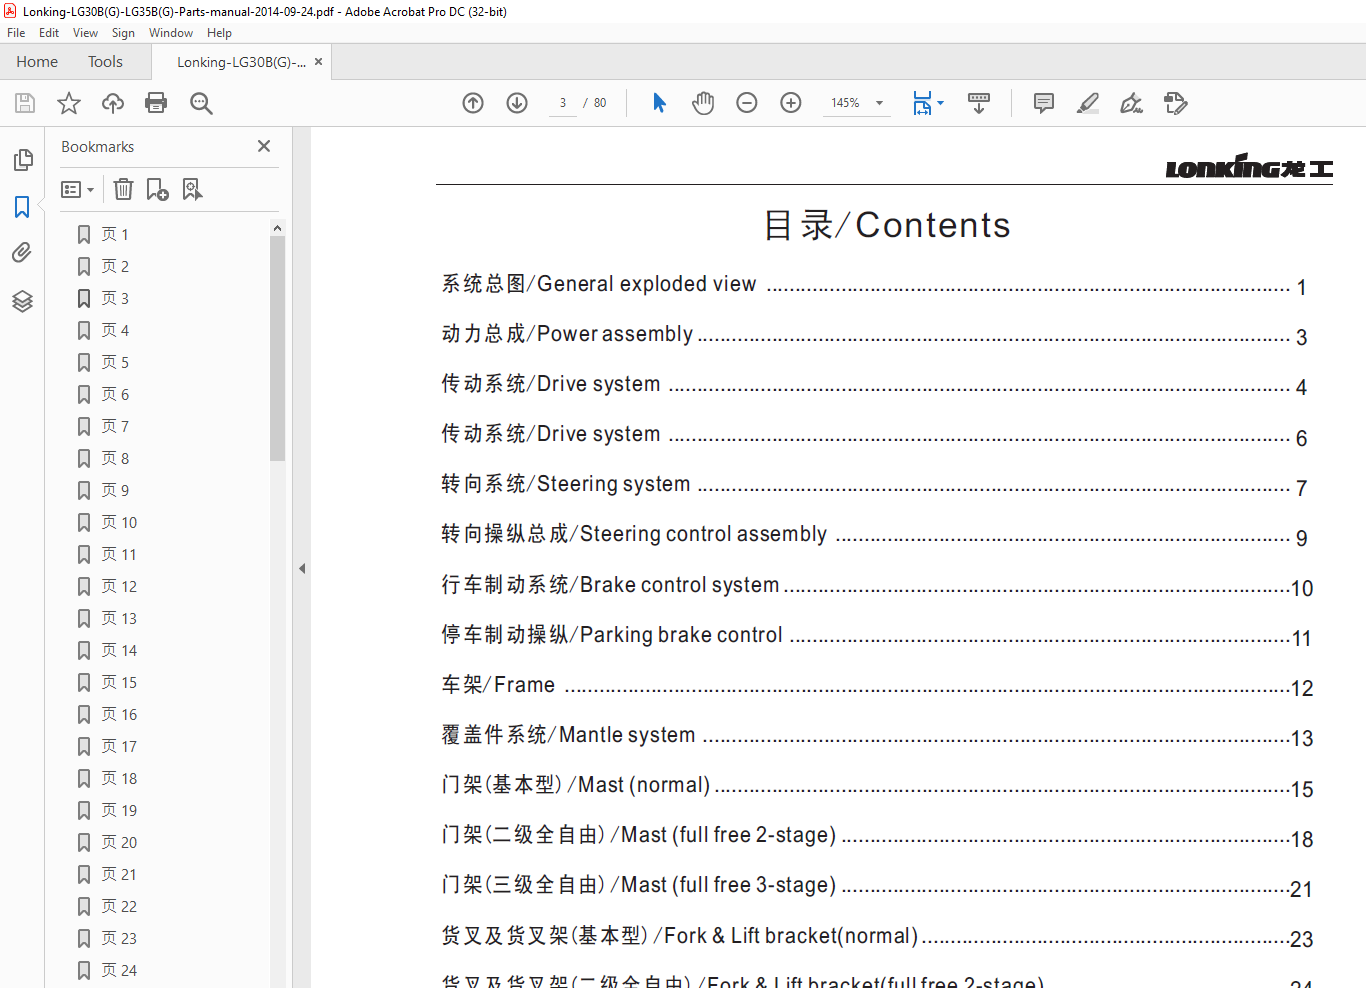Click the Brake control system contents entry
The width and height of the screenshot is (1366, 988).
coord(877,586)
